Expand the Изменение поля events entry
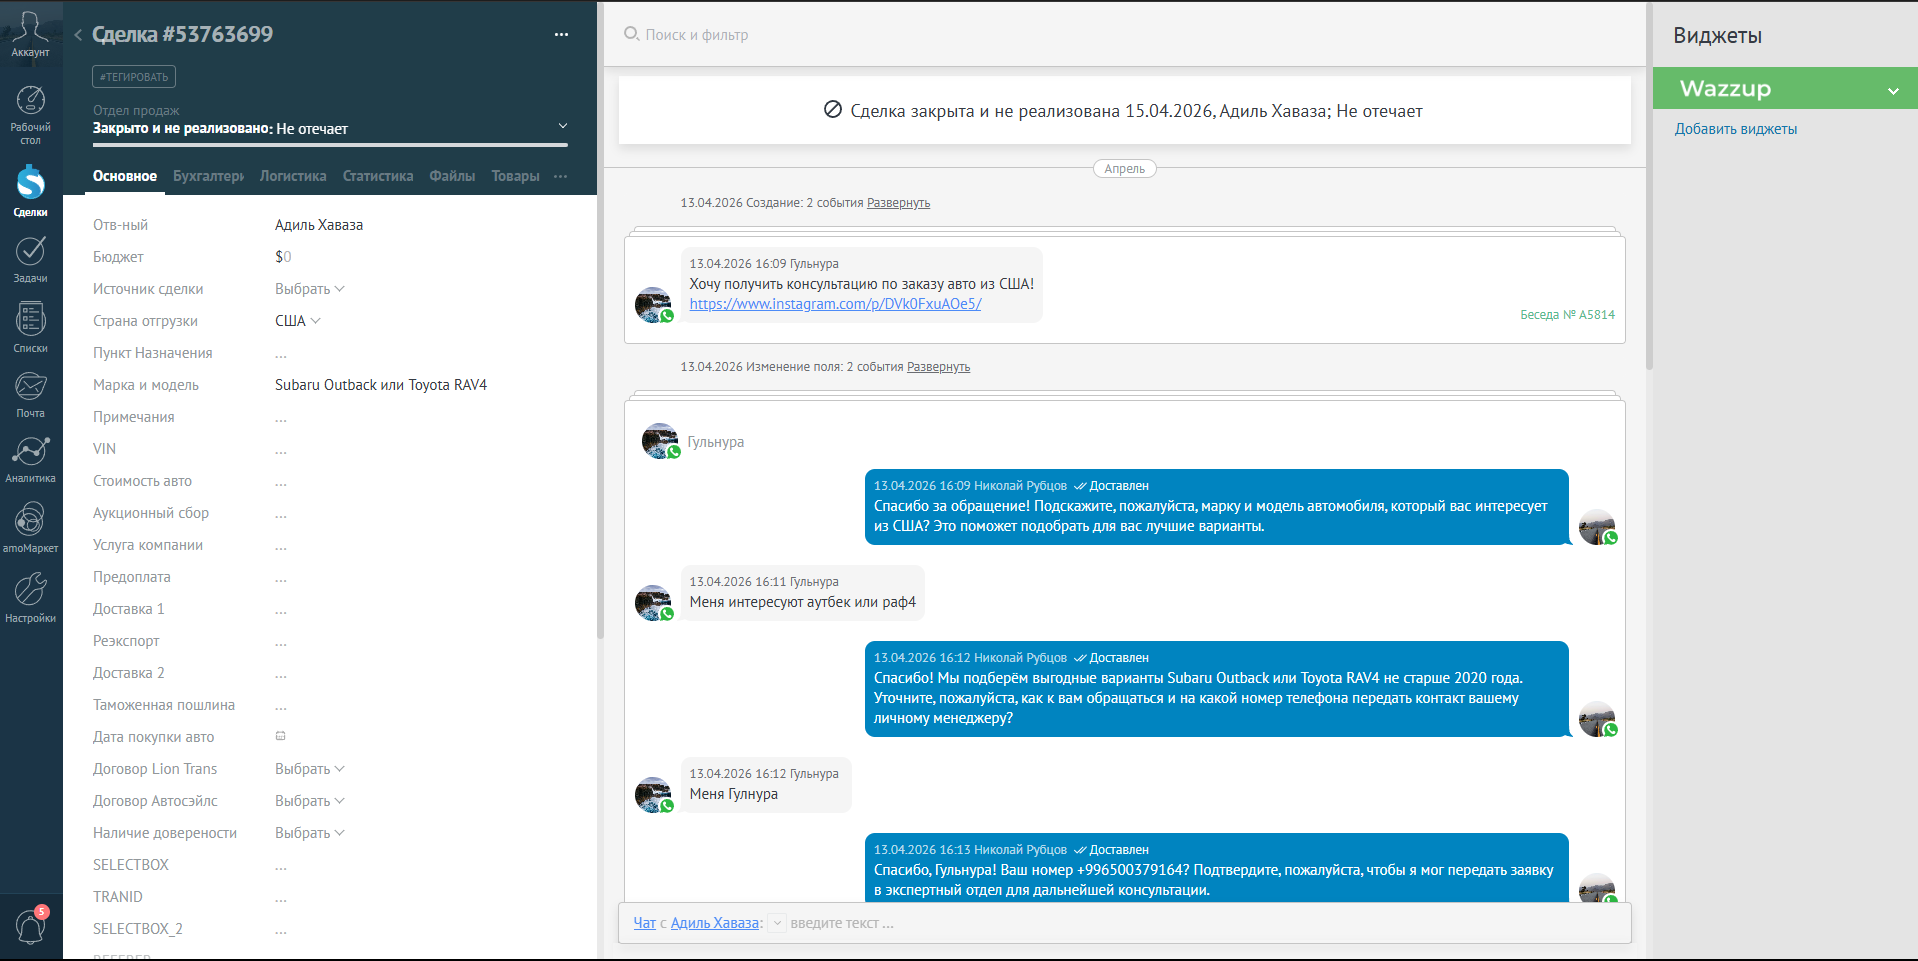Screen dimensions: 1918x961 click(x=938, y=367)
